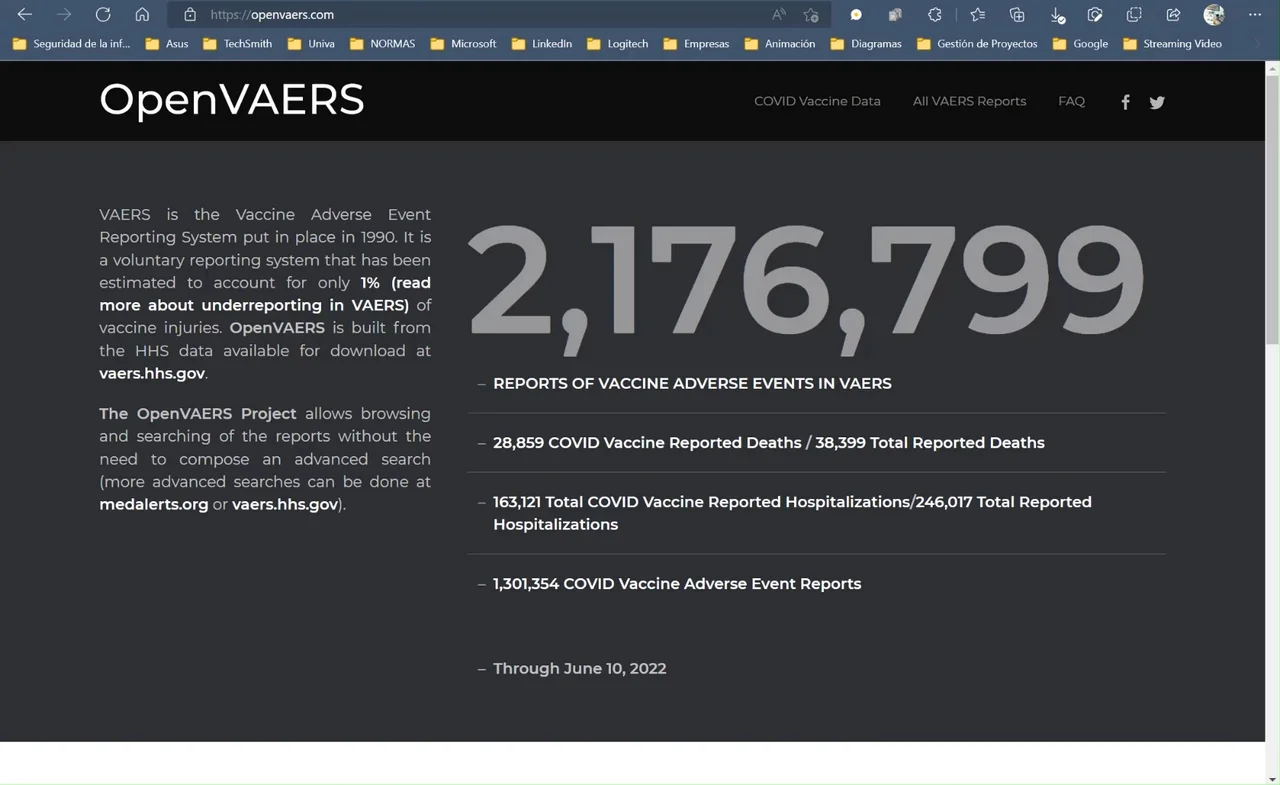Viewport: 1280px width, 785px height.
Task: Click 'The OpenVAERS Project' bold text
Action: 198,414
